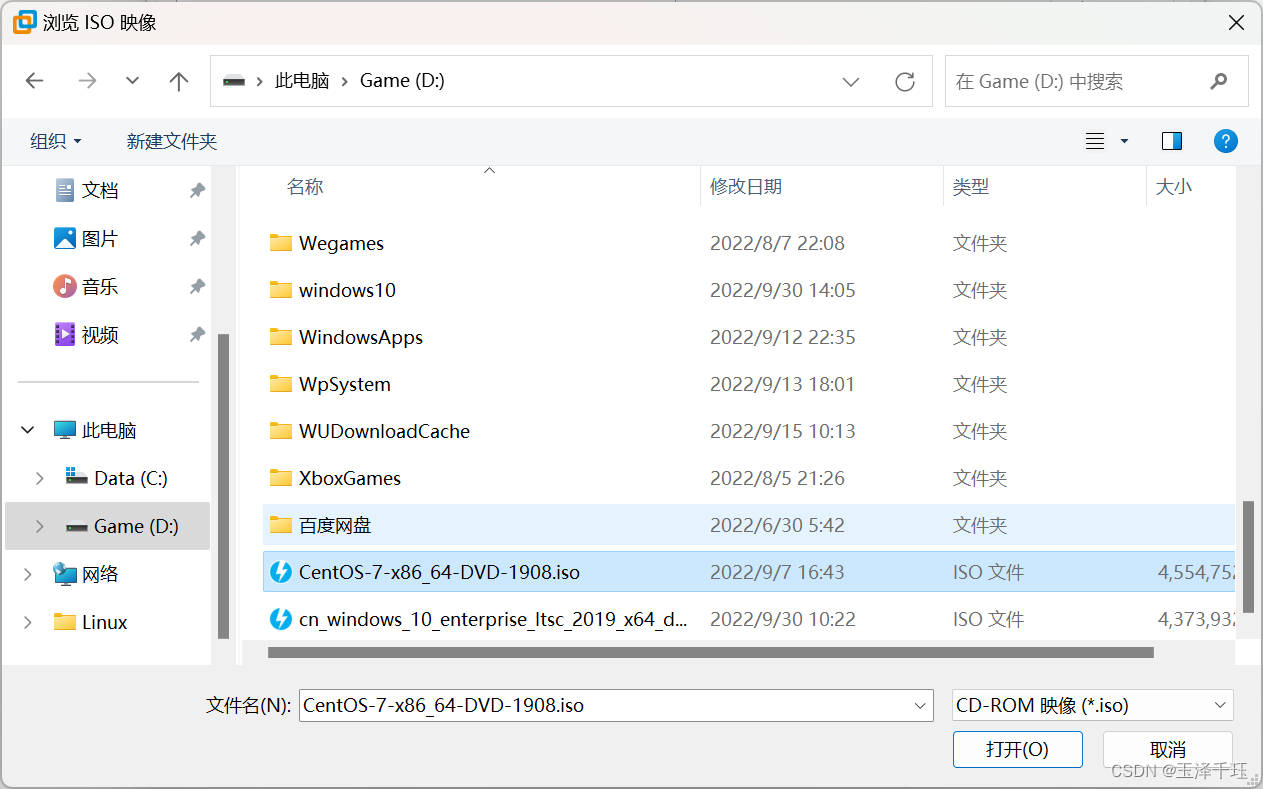This screenshot has height=789, width=1263.
Task: Toggle the preview pane
Action: [1172, 141]
